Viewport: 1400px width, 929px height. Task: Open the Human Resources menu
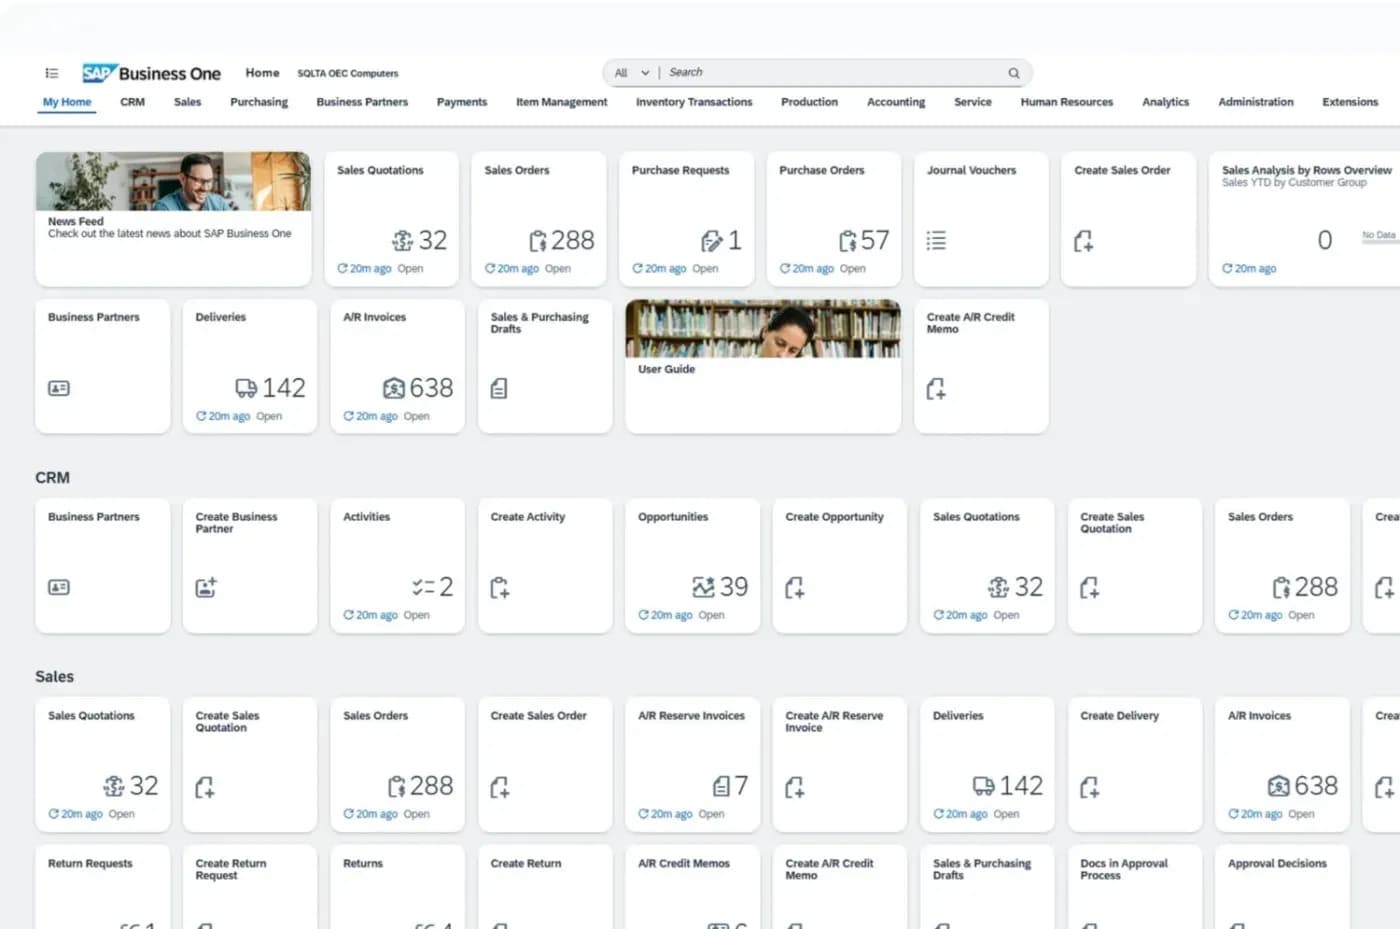pos(1067,102)
